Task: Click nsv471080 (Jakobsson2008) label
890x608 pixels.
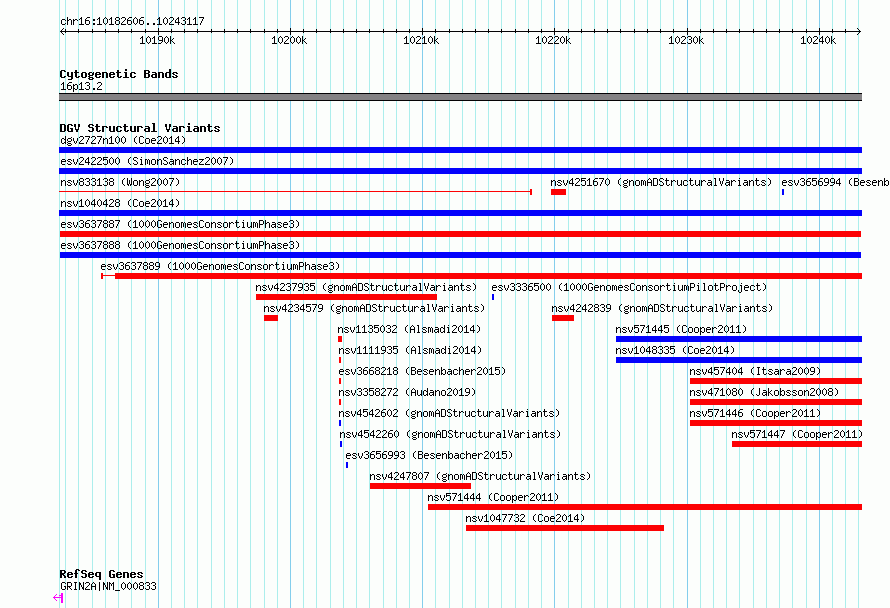Action: pos(764,392)
